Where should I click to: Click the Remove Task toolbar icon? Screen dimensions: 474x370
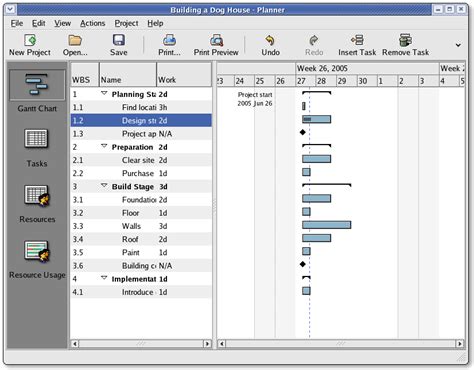[x=405, y=40]
